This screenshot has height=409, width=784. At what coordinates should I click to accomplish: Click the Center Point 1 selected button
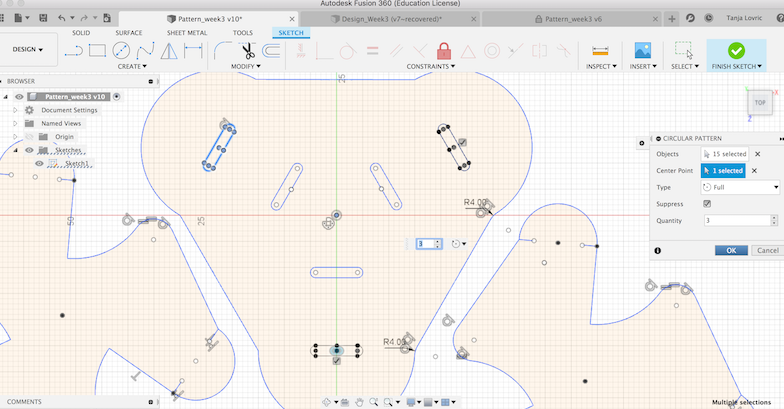coord(723,170)
